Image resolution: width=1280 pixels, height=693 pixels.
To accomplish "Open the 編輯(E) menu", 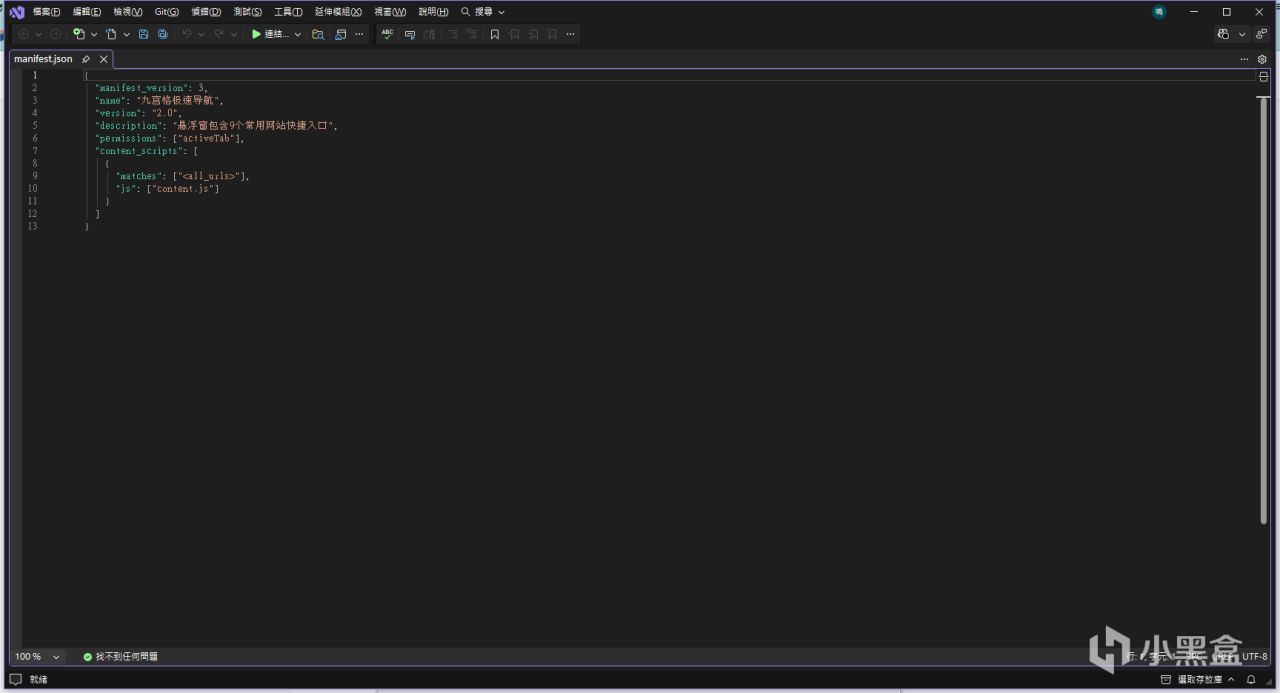I will click(x=87, y=12).
